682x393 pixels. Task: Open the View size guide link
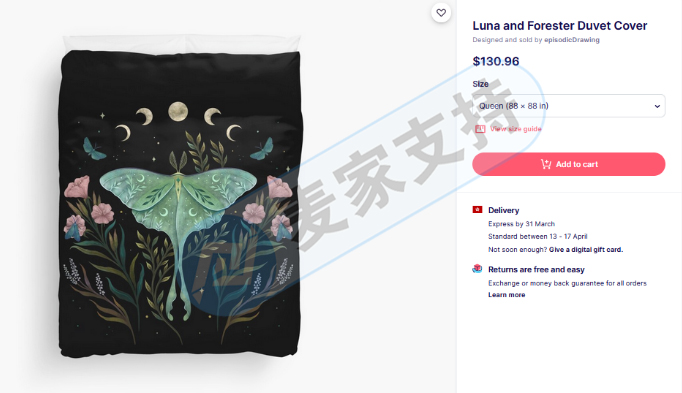coord(516,129)
